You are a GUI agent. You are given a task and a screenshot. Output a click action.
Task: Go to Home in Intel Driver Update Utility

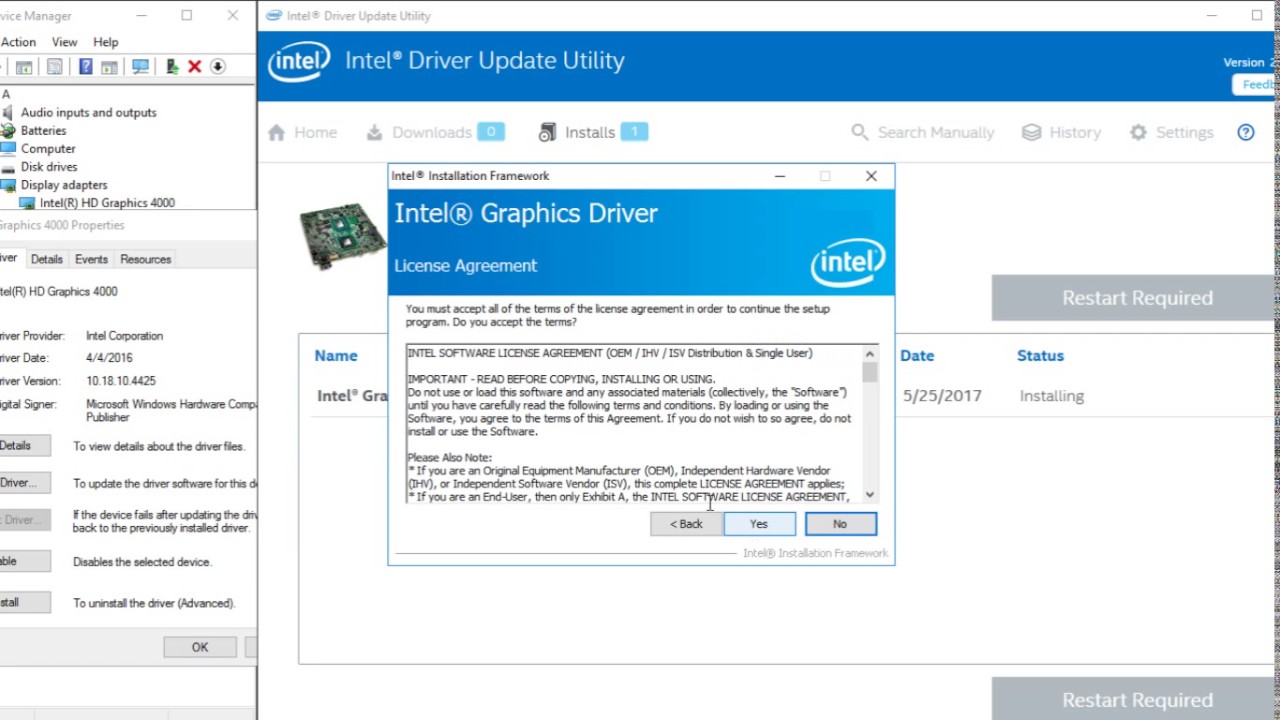pos(302,132)
